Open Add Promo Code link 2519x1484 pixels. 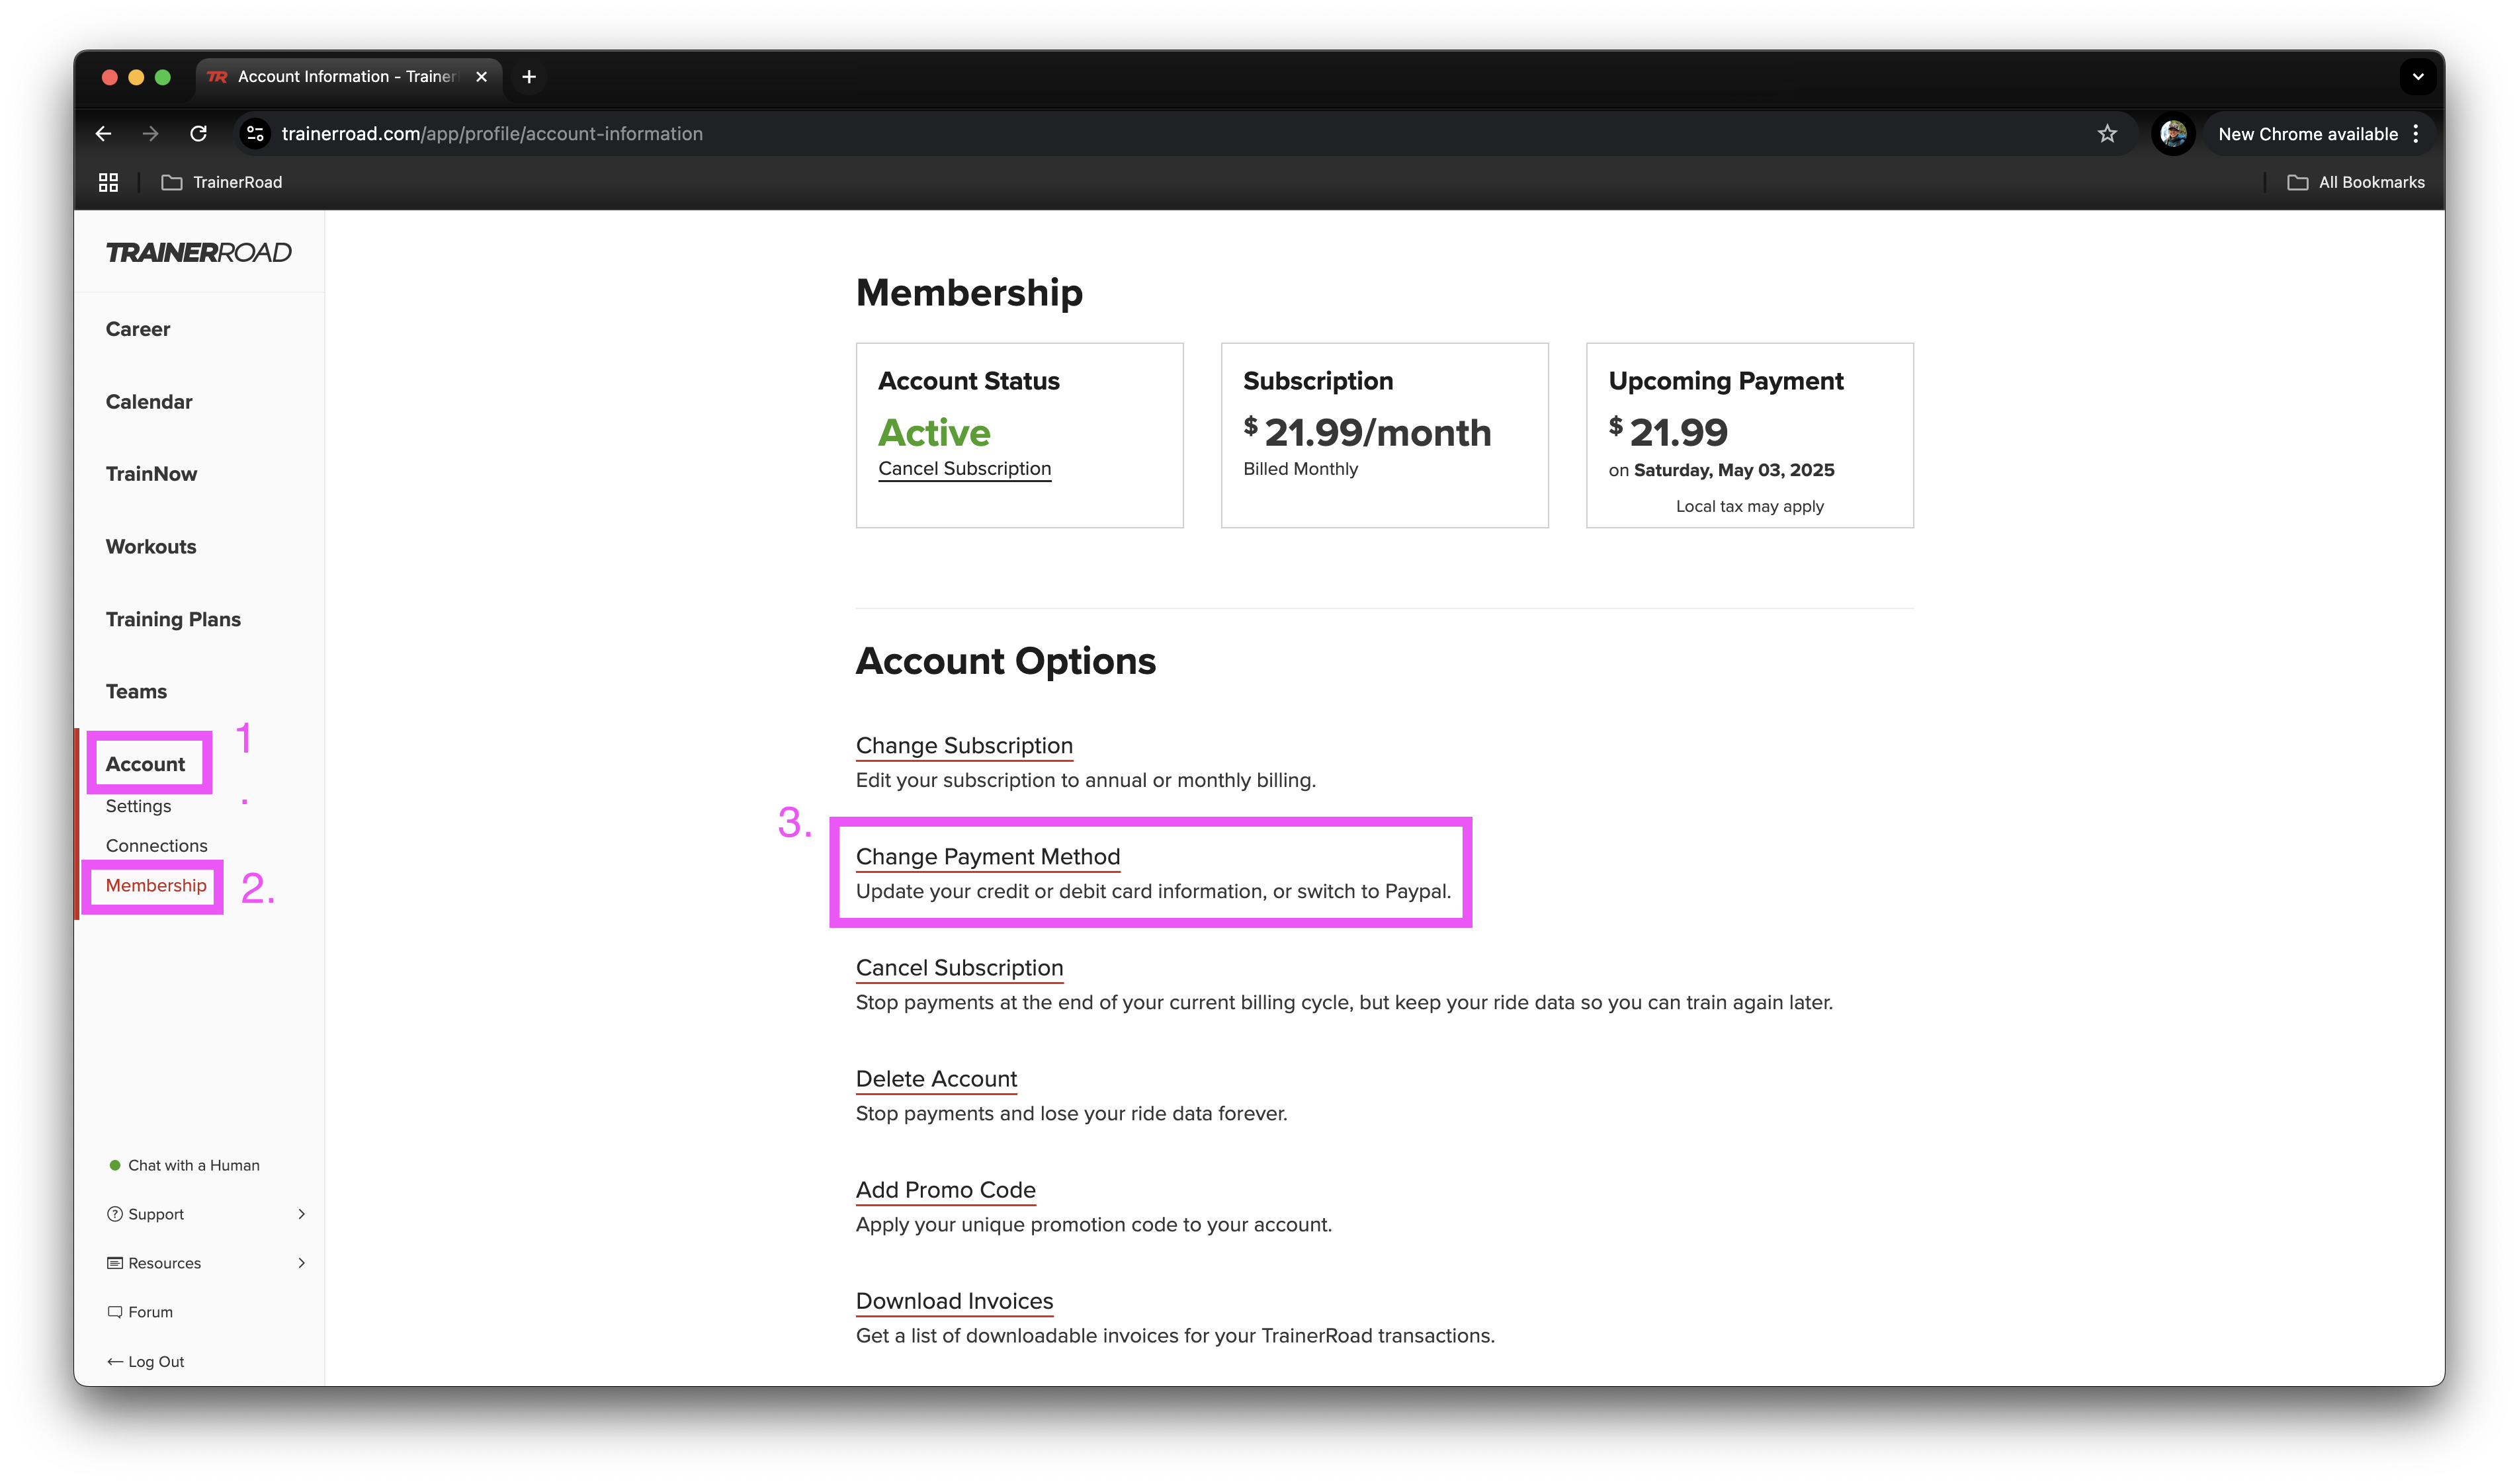tap(945, 1190)
